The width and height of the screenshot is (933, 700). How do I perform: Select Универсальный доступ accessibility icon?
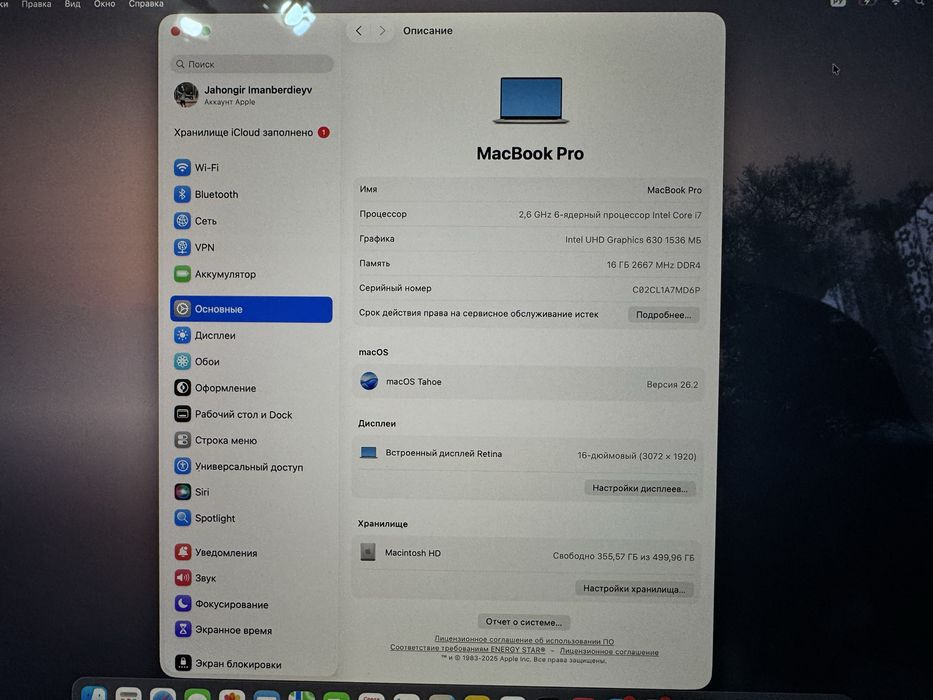pos(182,466)
